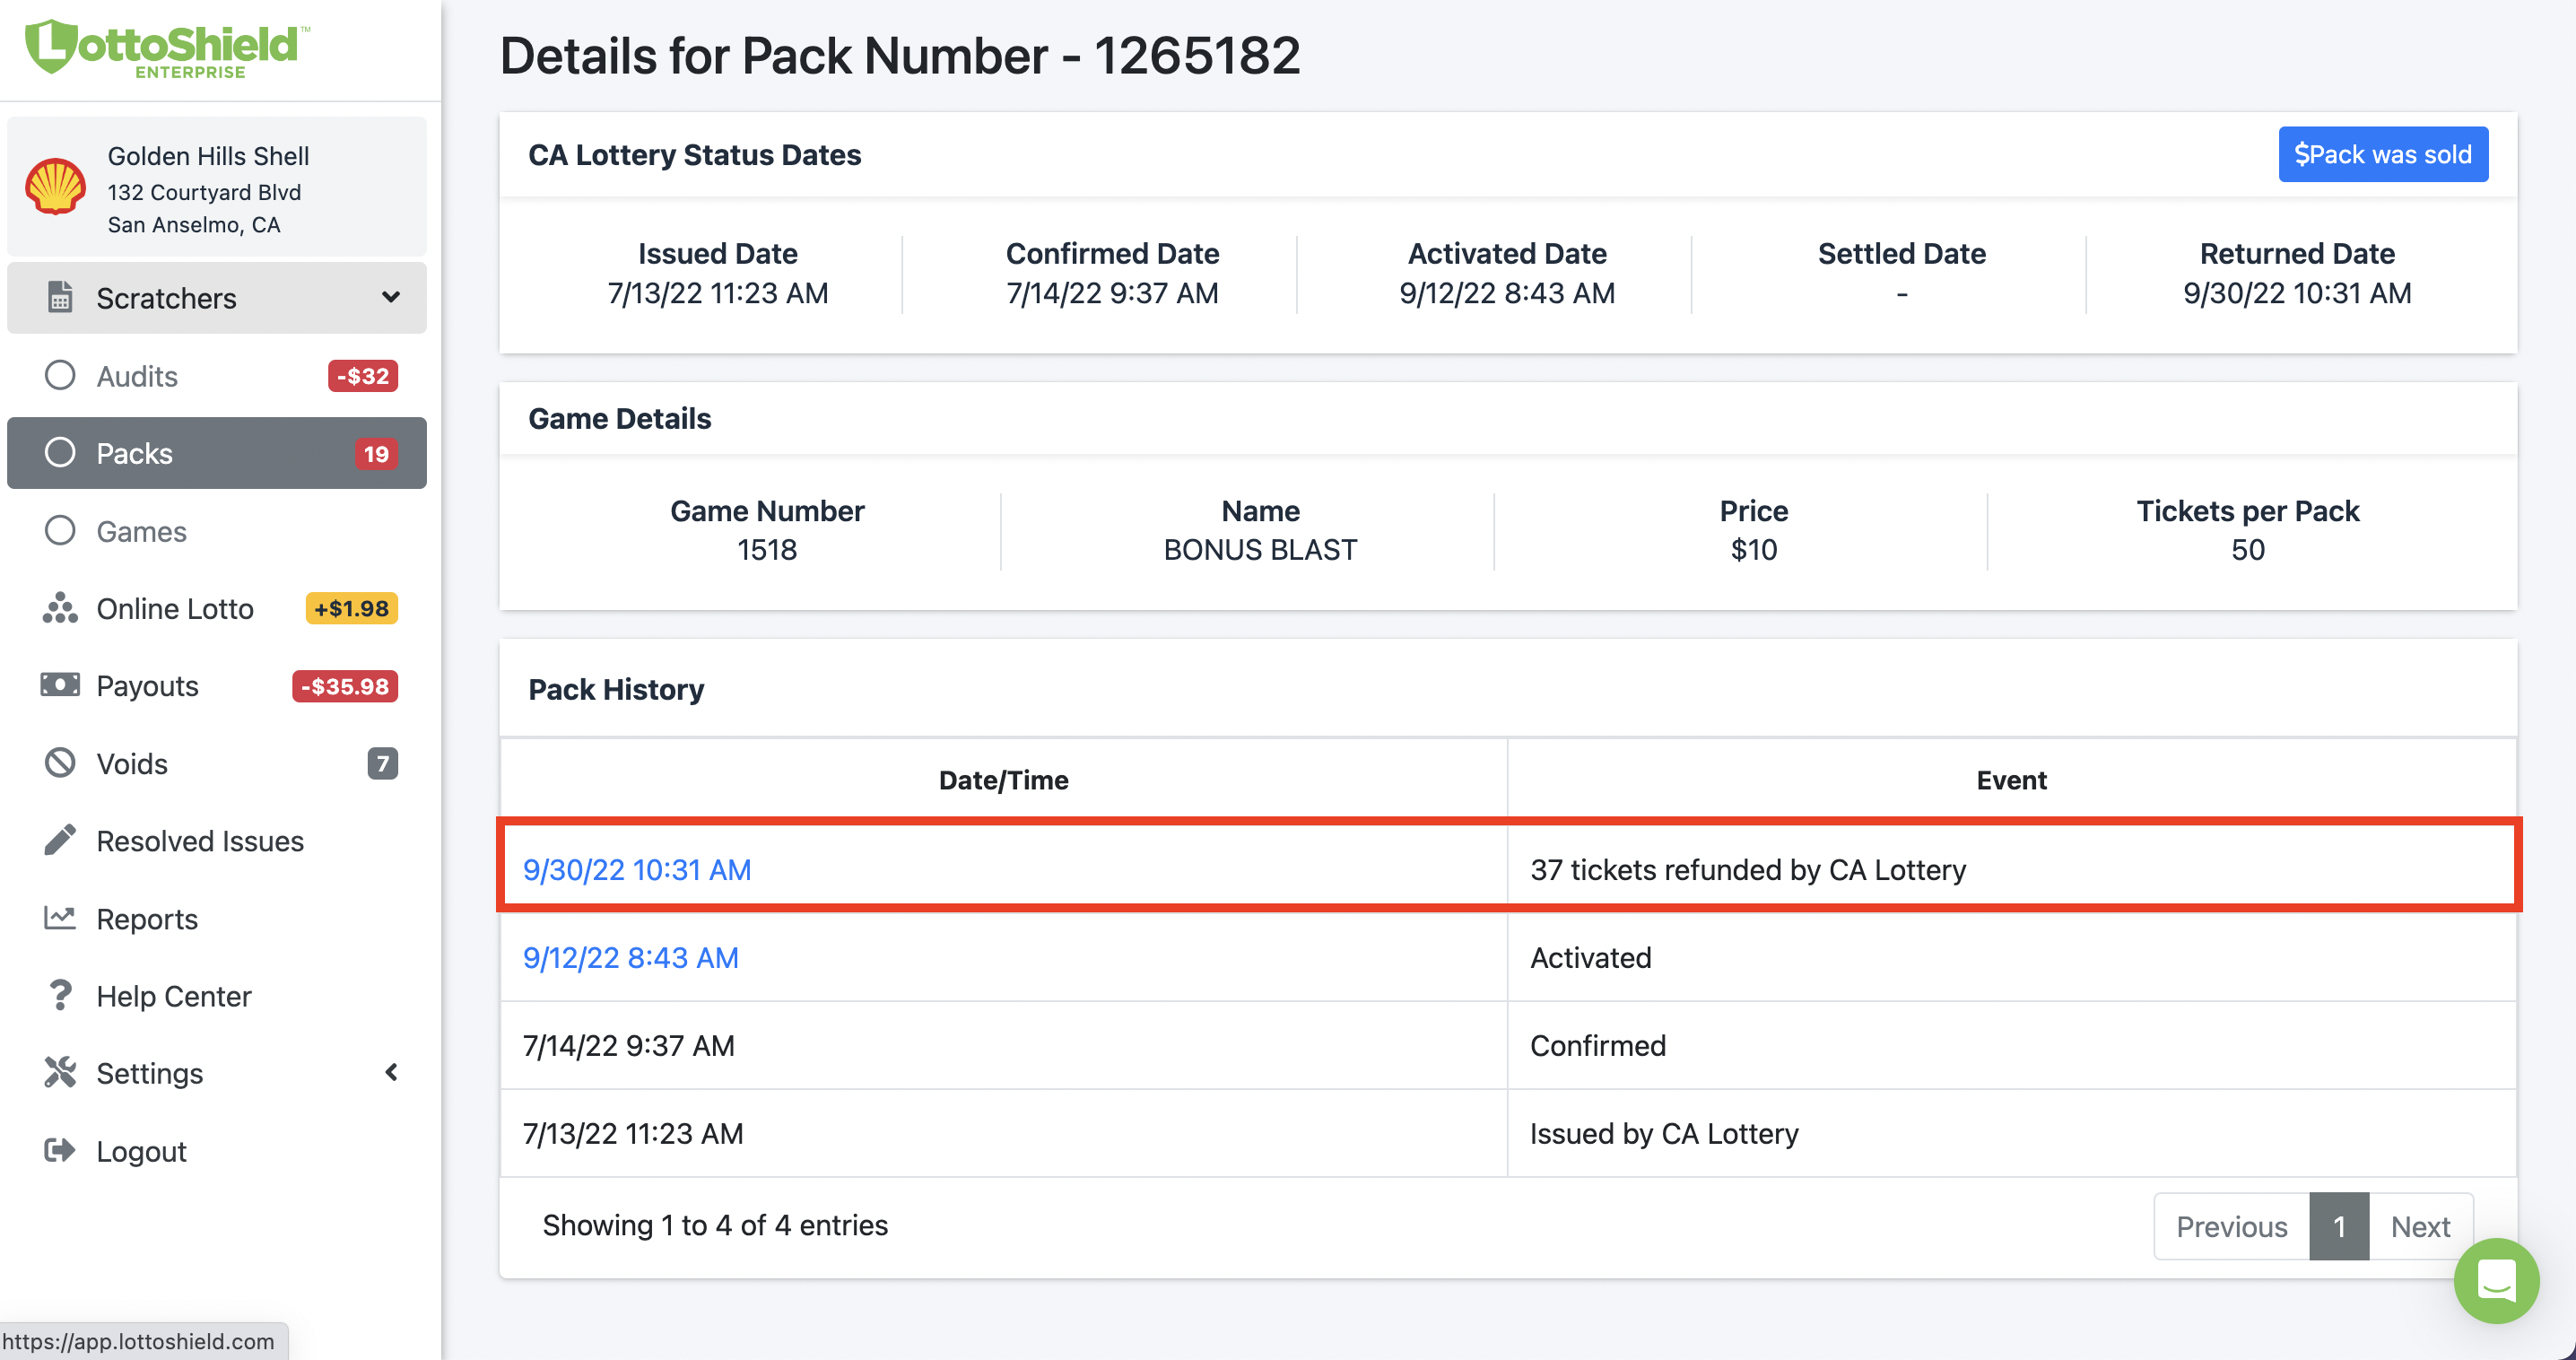Image resolution: width=2576 pixels, height=1360 pixels.
Task: Open Resolved Issues page
Action: click(200, 841)
